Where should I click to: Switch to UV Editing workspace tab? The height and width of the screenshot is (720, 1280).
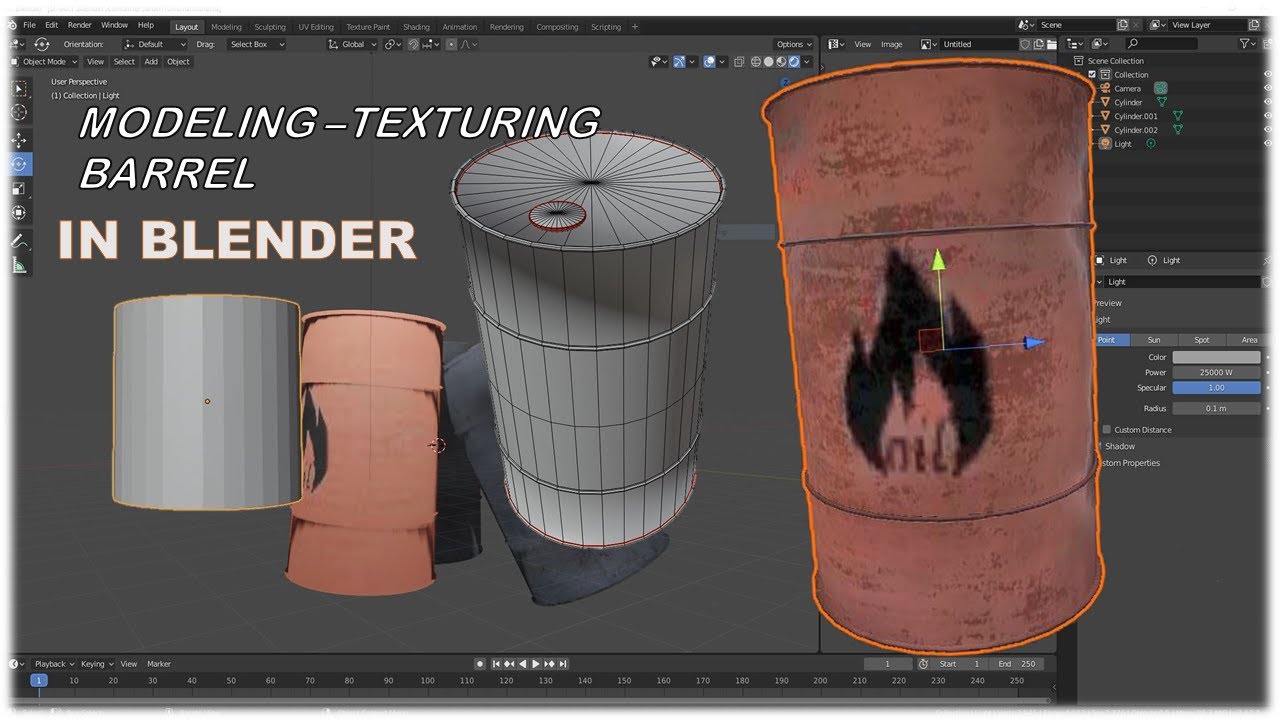pos(316,27)
